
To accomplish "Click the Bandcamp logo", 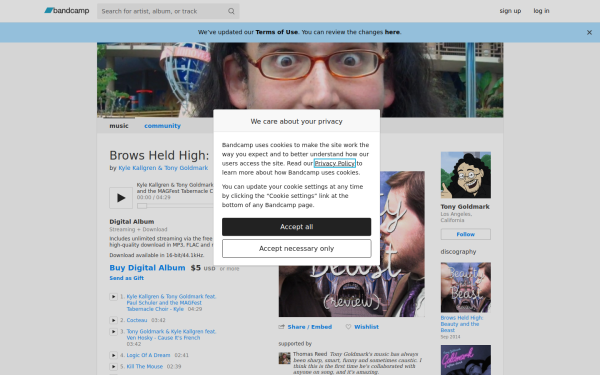I will pos(67,11).
